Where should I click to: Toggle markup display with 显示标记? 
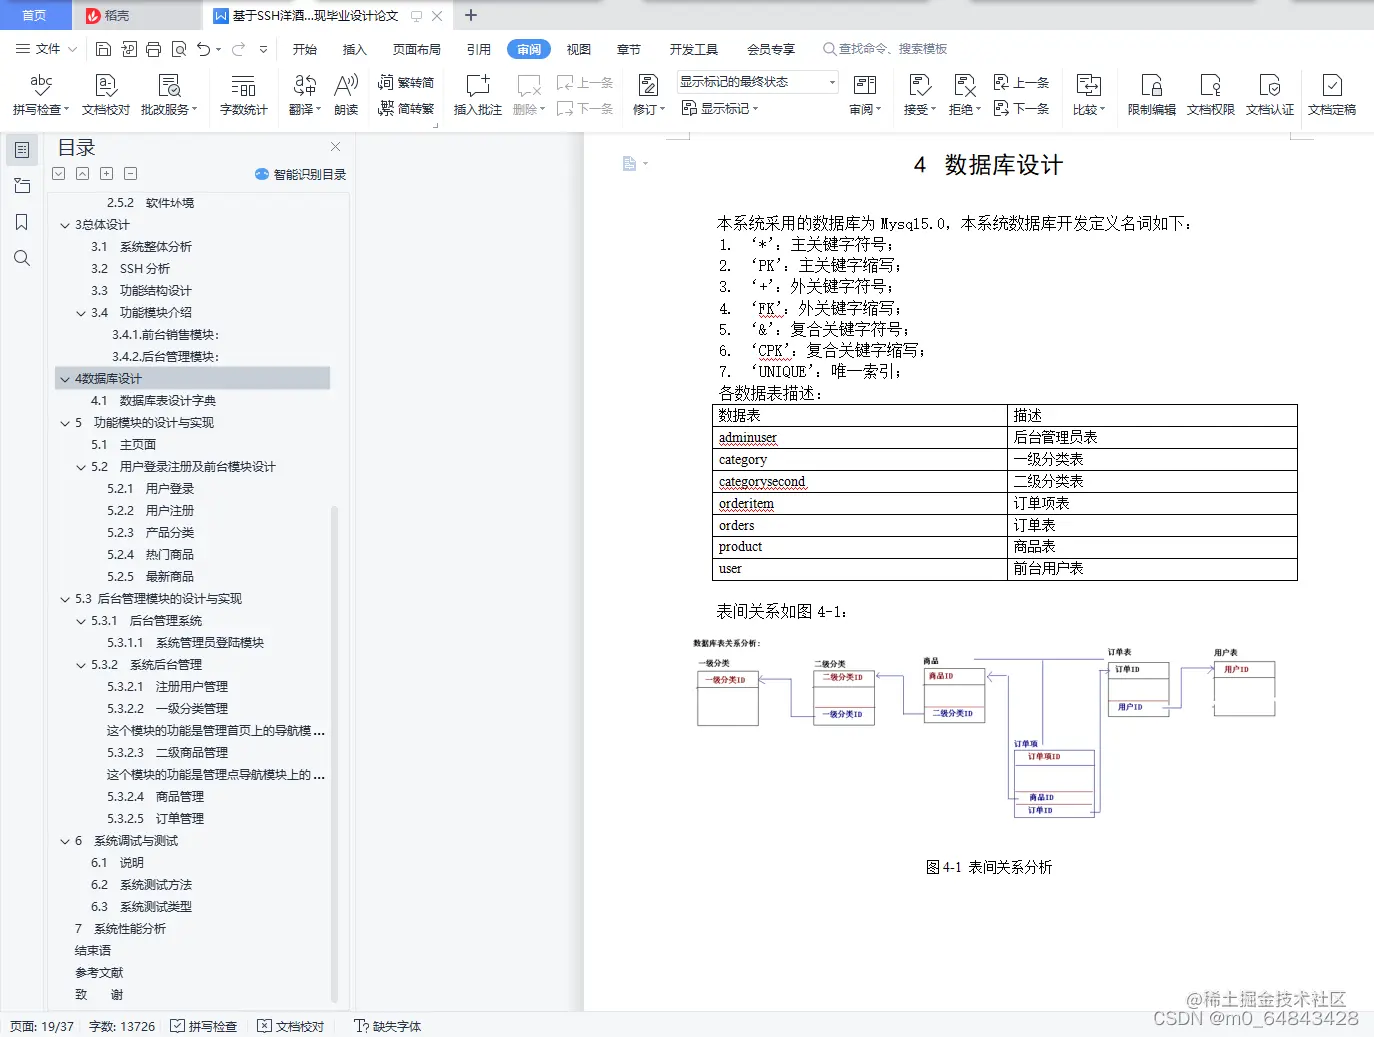(719, 108)
